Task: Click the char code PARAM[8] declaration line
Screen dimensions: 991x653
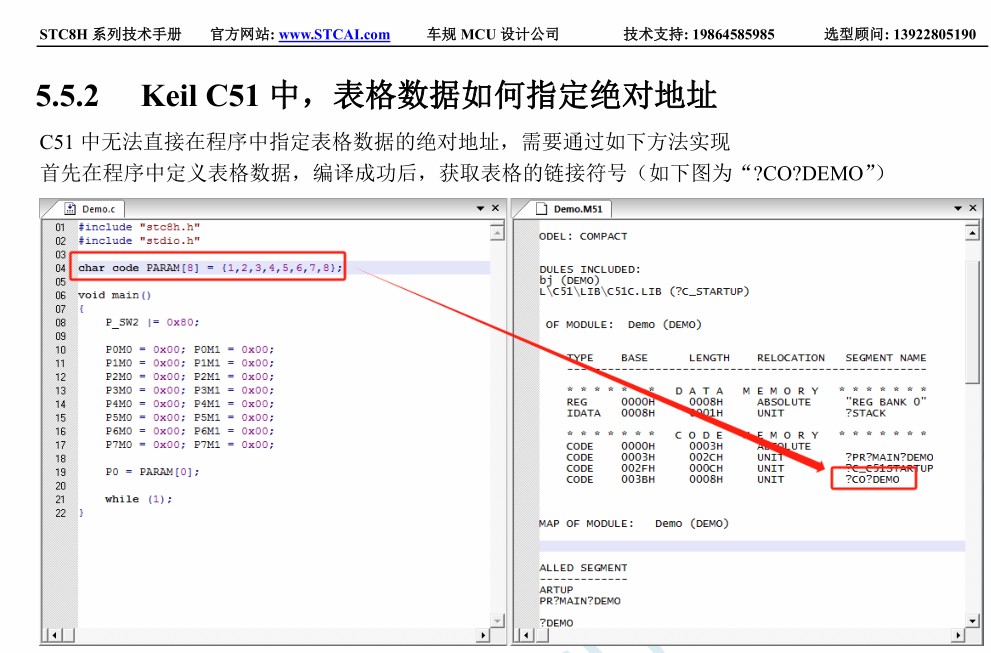Action: pyautogui.click(x=210, y=268)
